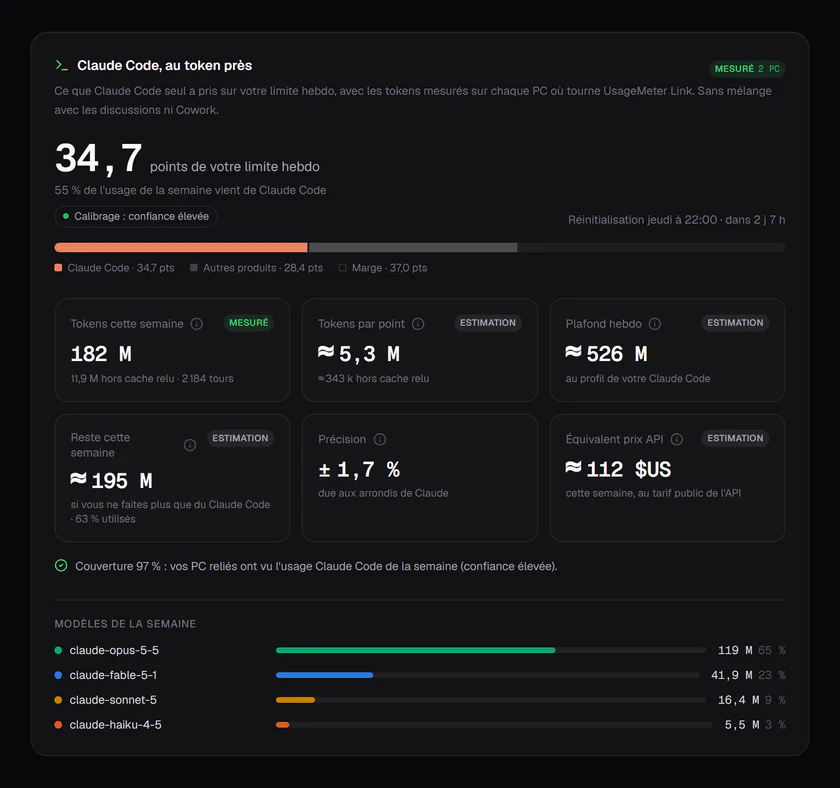Click the terminal prompt icon beside Claude Code title

click(62, 65)
